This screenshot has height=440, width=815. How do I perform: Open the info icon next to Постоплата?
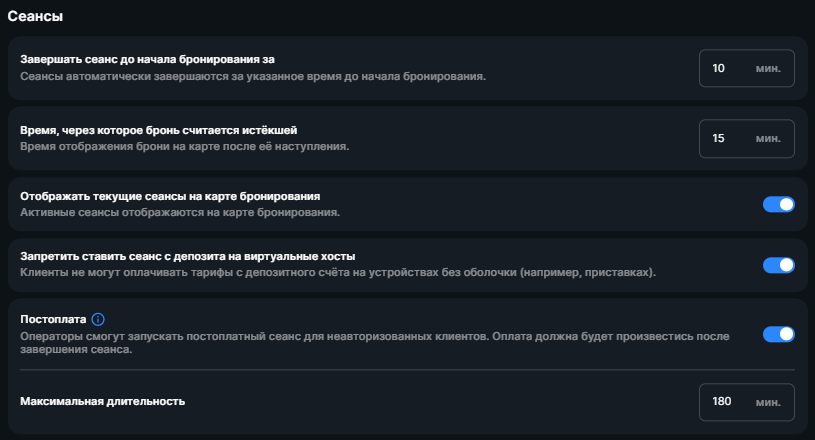98,319
